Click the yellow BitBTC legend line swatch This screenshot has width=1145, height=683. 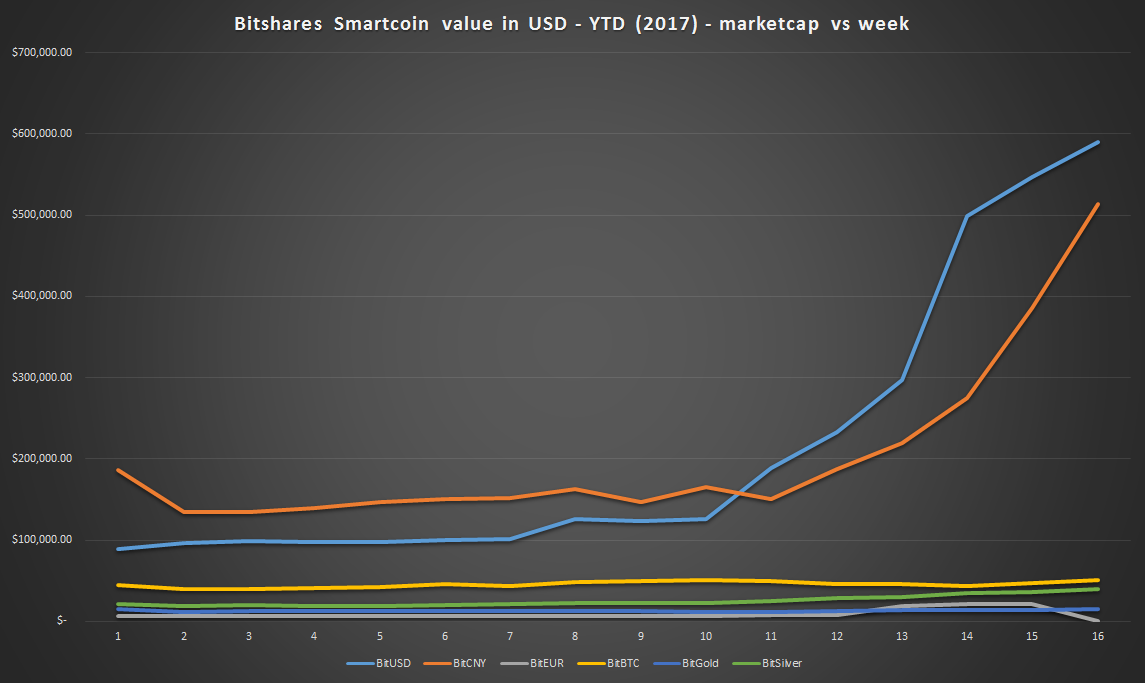click(591, 664)
